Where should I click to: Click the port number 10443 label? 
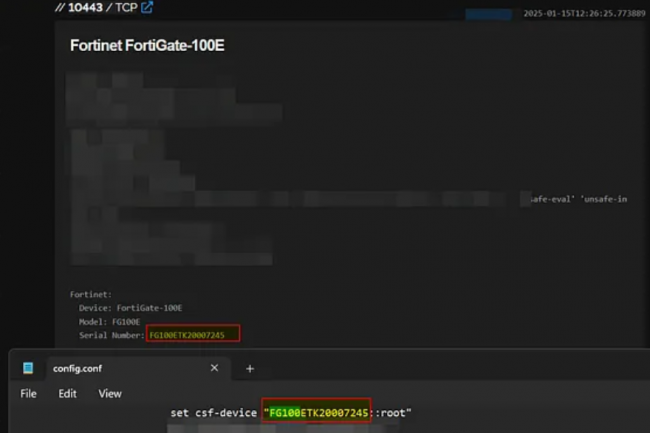(x=85, y=8)
